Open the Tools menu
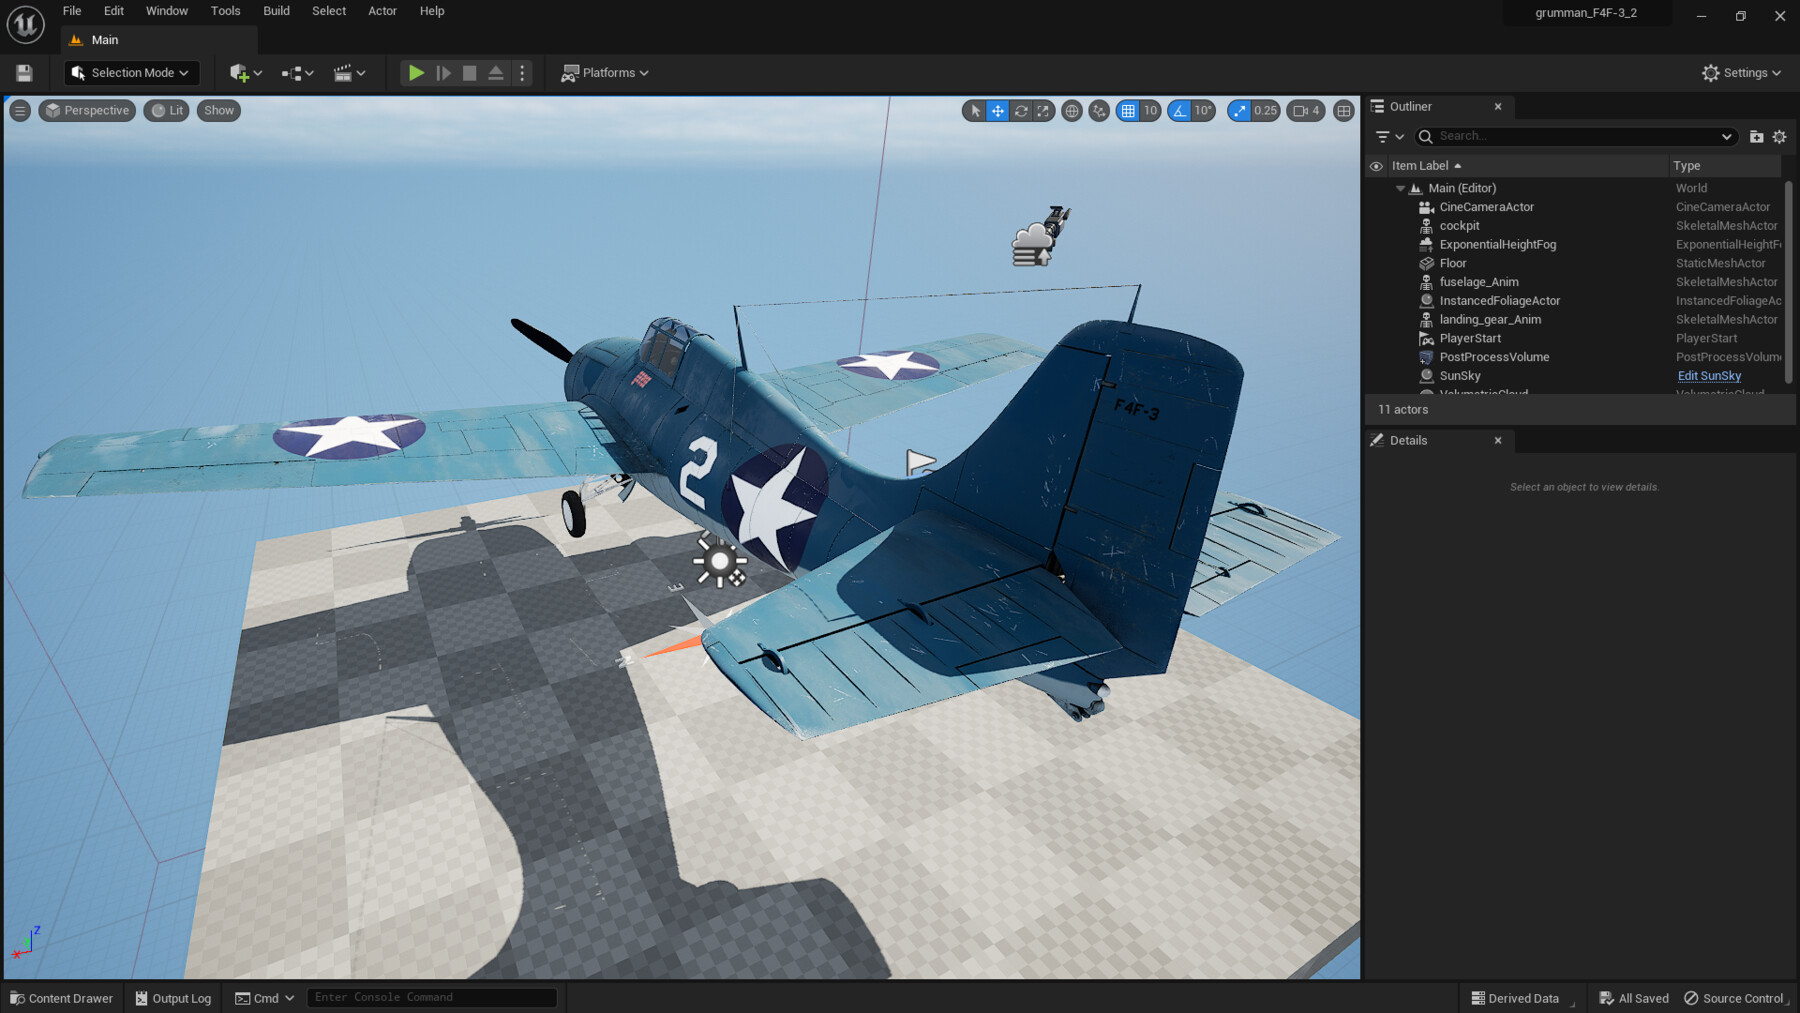 click(225, 11)
